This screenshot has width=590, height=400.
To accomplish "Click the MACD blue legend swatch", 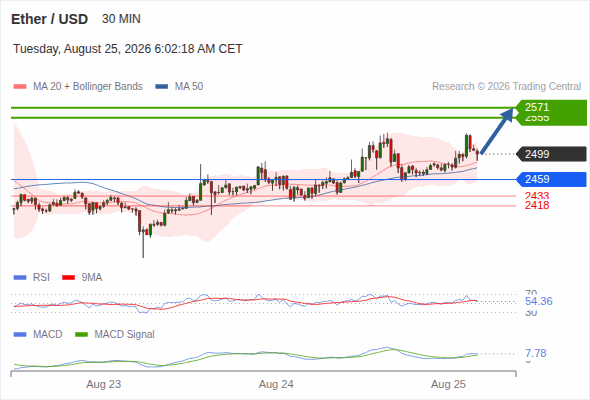I will point(20,335).
